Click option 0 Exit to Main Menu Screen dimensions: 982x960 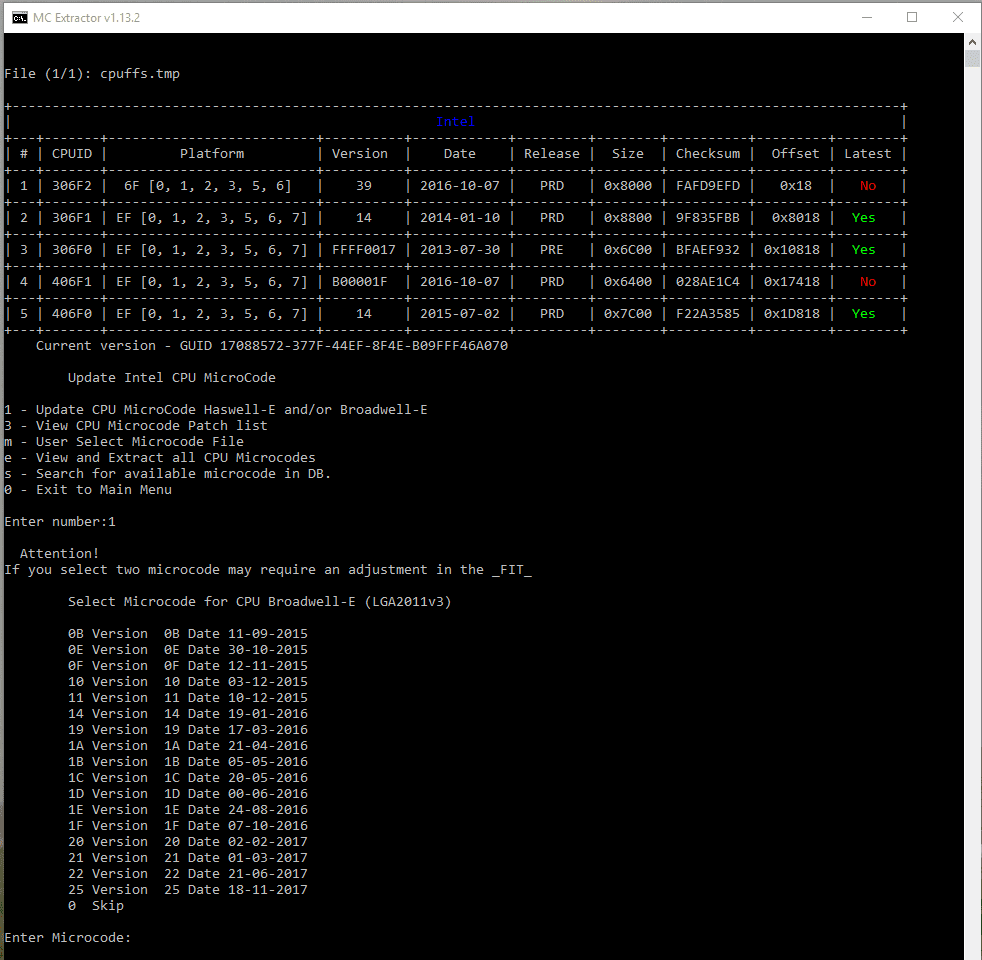pos(88,490)
